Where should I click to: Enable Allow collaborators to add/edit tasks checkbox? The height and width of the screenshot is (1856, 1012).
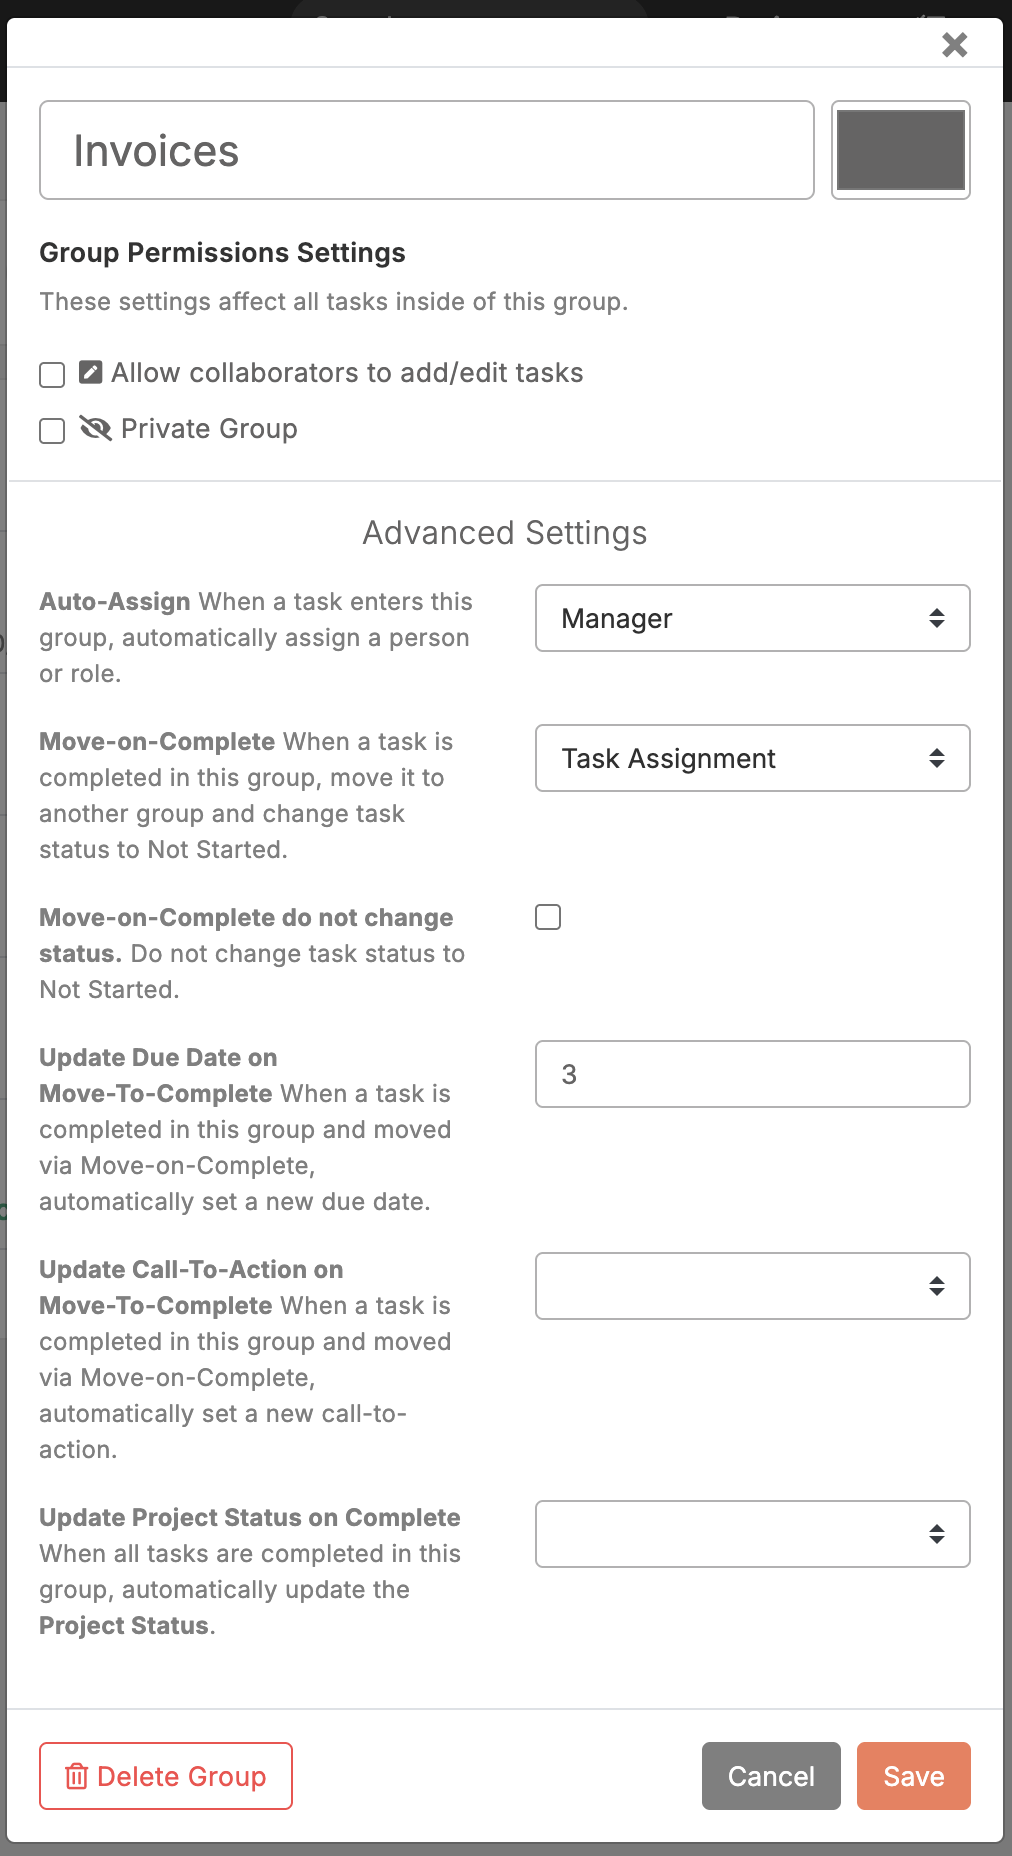(52, 374)
